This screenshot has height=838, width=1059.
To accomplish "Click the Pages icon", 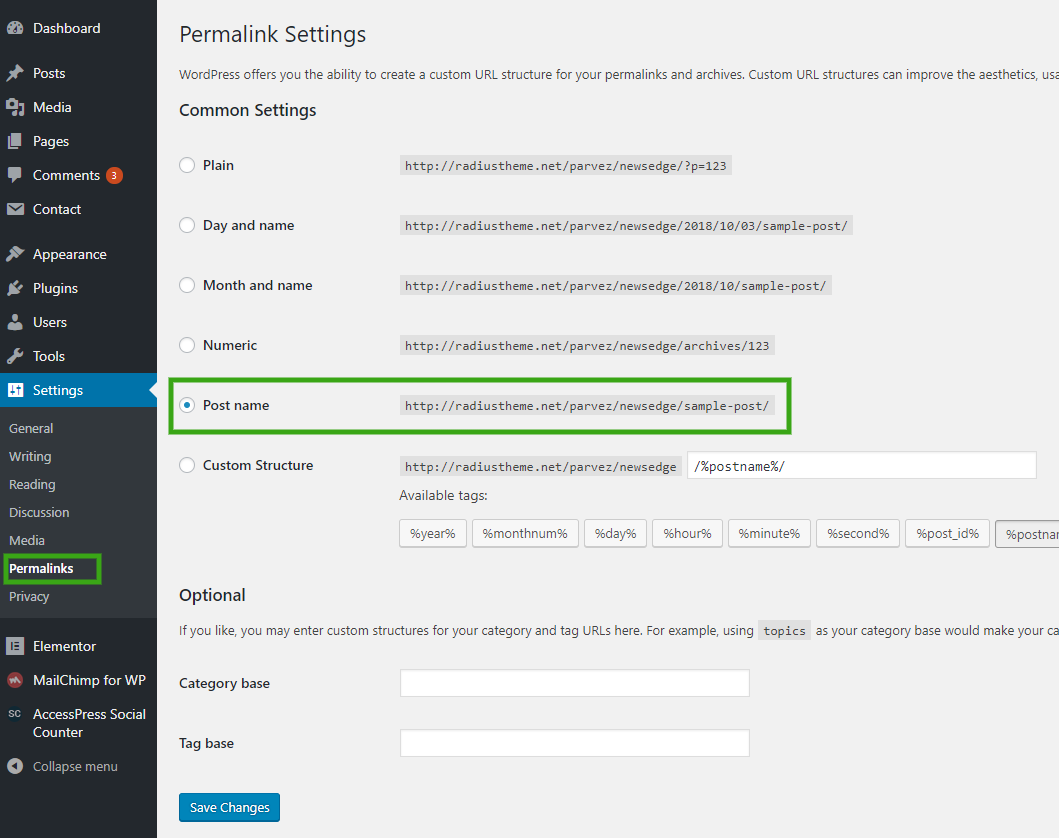I will [x=15, y=141].
